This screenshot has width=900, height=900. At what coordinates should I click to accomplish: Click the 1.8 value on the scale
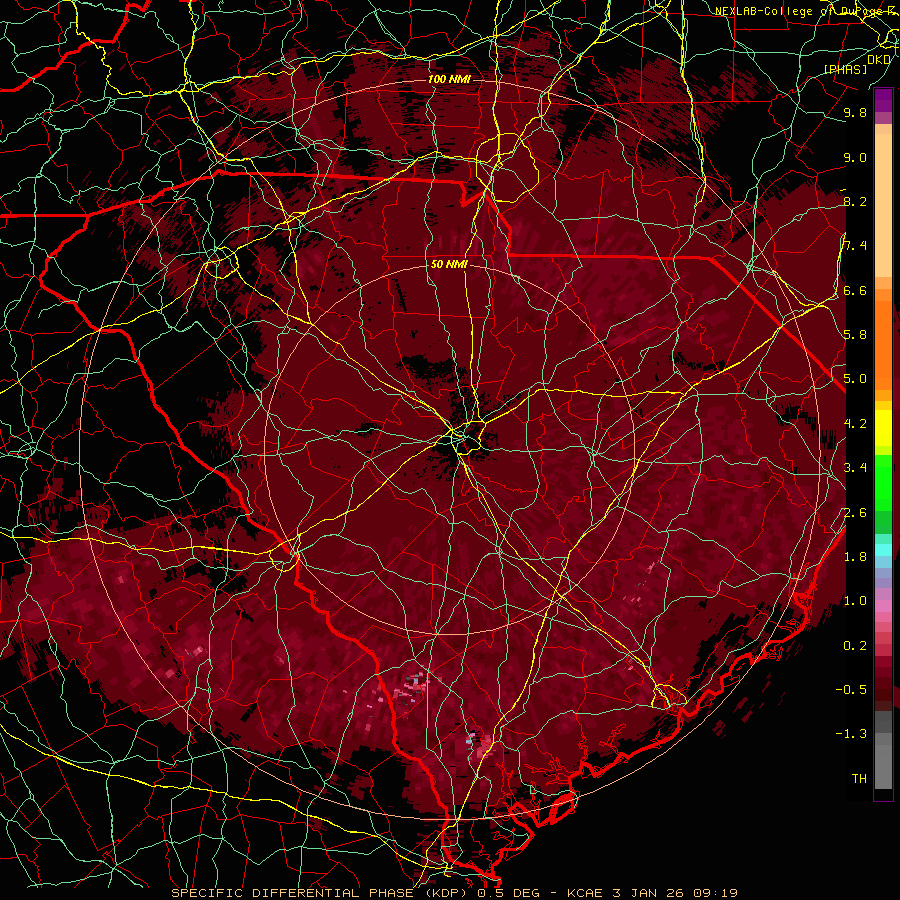tap(855, 557)
